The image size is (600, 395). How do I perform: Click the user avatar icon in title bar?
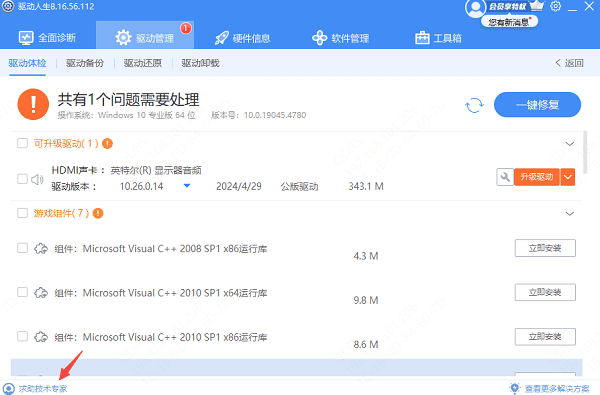[475, 8]
